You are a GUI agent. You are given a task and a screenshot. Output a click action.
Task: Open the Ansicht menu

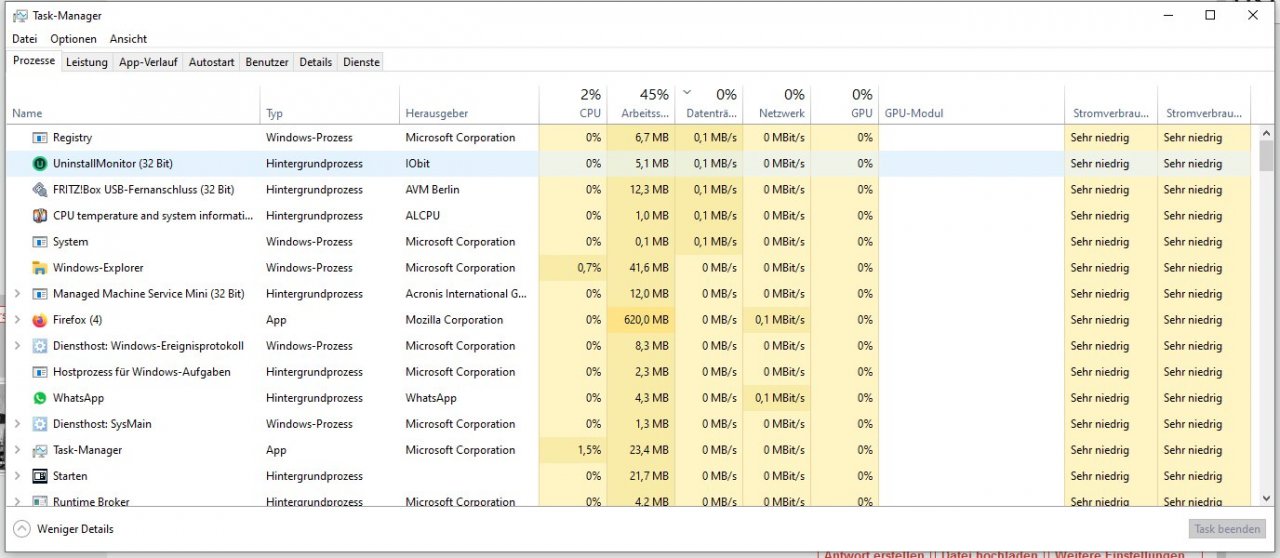click(128, 39)
